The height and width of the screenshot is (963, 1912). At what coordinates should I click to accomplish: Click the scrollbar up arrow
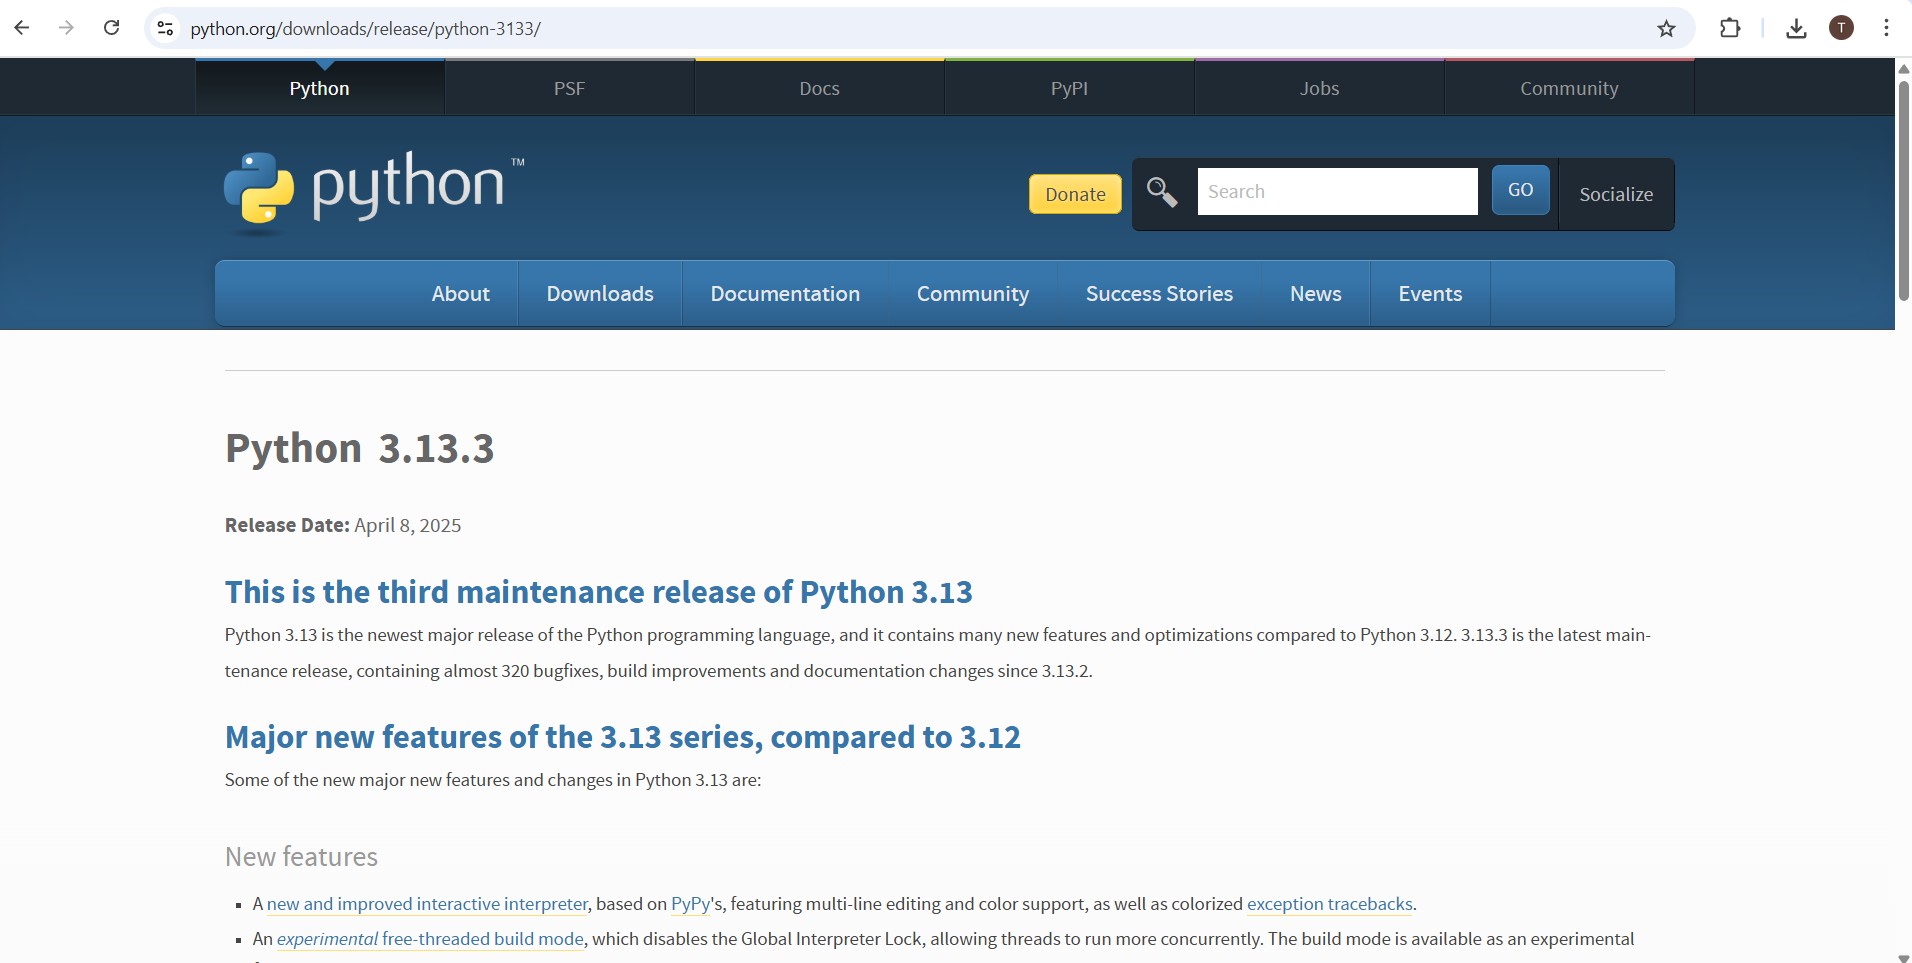click(1903, 68)
